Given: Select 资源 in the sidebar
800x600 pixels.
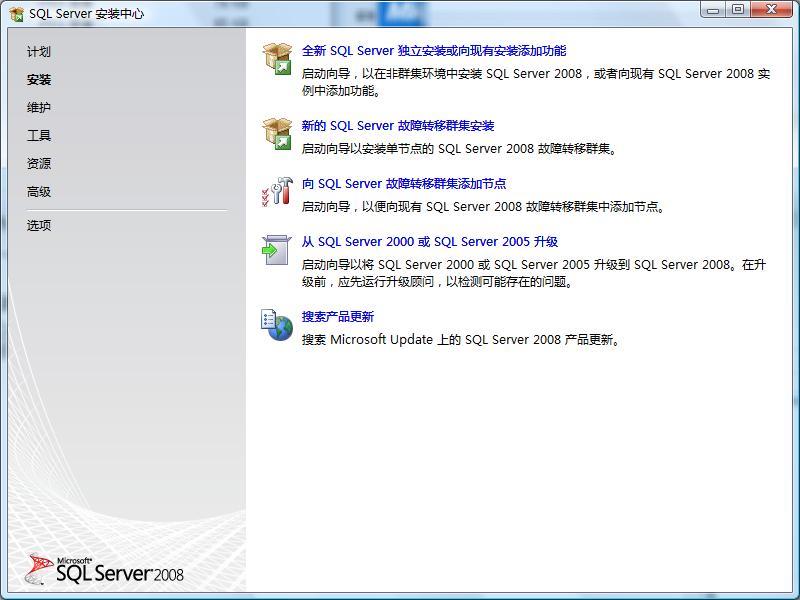Looking at the screenshot, I should pos(38,163).
